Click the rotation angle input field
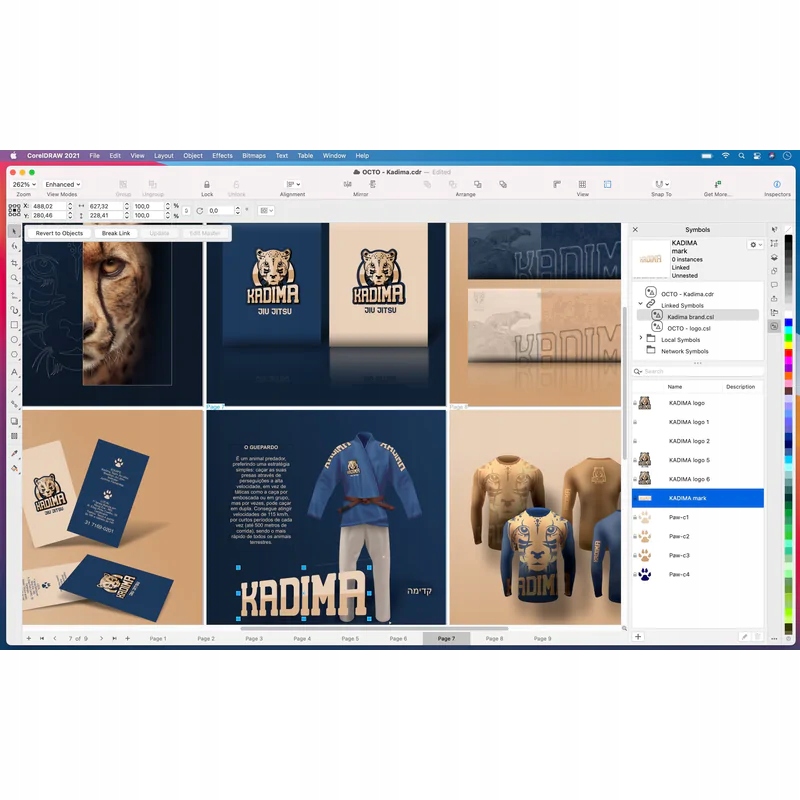The image size is (800, 800). tap(220, 210)
